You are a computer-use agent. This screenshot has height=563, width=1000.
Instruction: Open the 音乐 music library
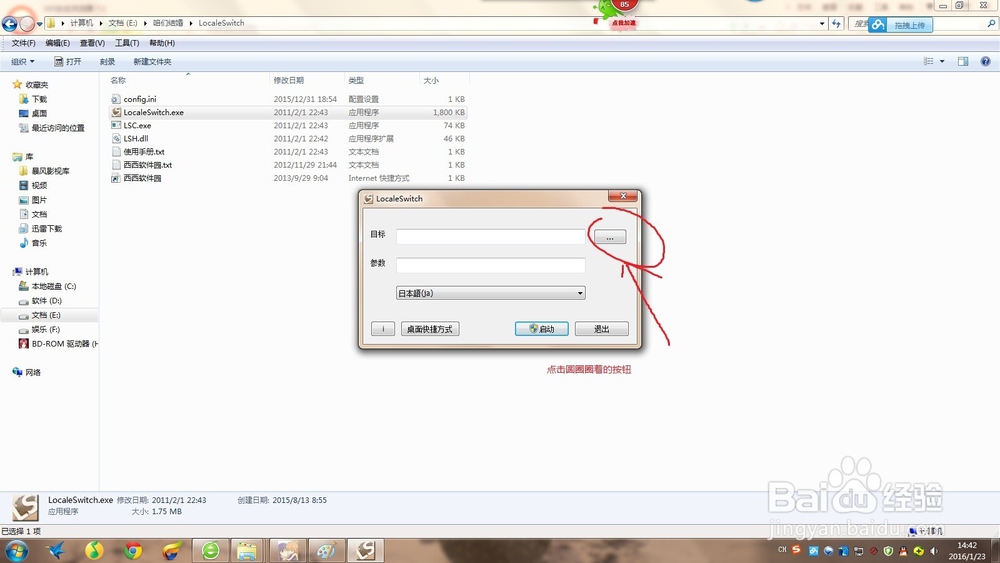(x=39, y=243)
